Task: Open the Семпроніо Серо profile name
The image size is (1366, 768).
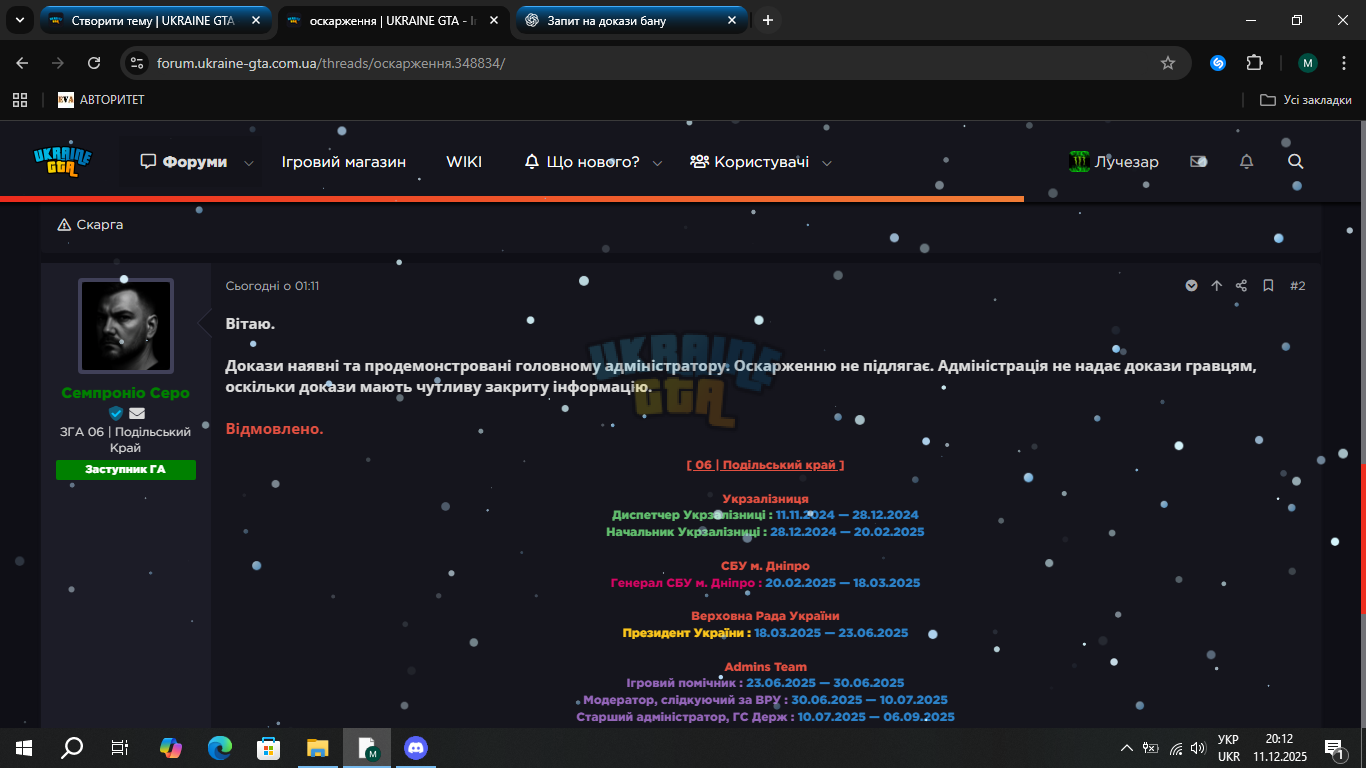Action: click(126, 393)
